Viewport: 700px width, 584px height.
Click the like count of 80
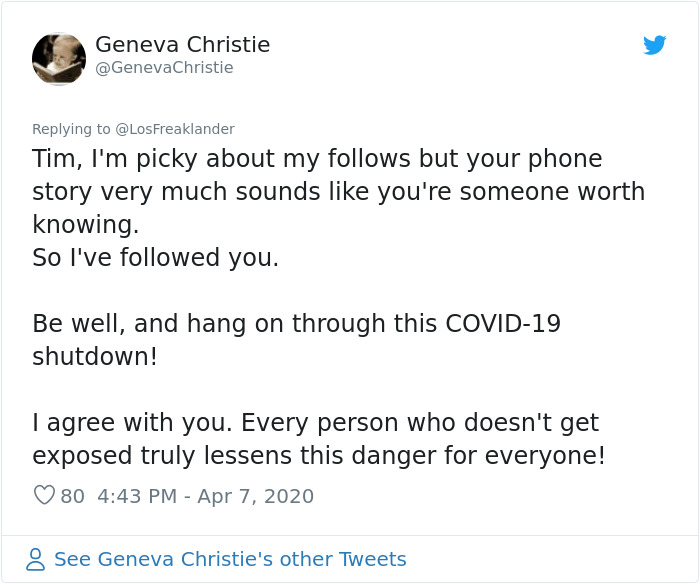coord(72,496)
